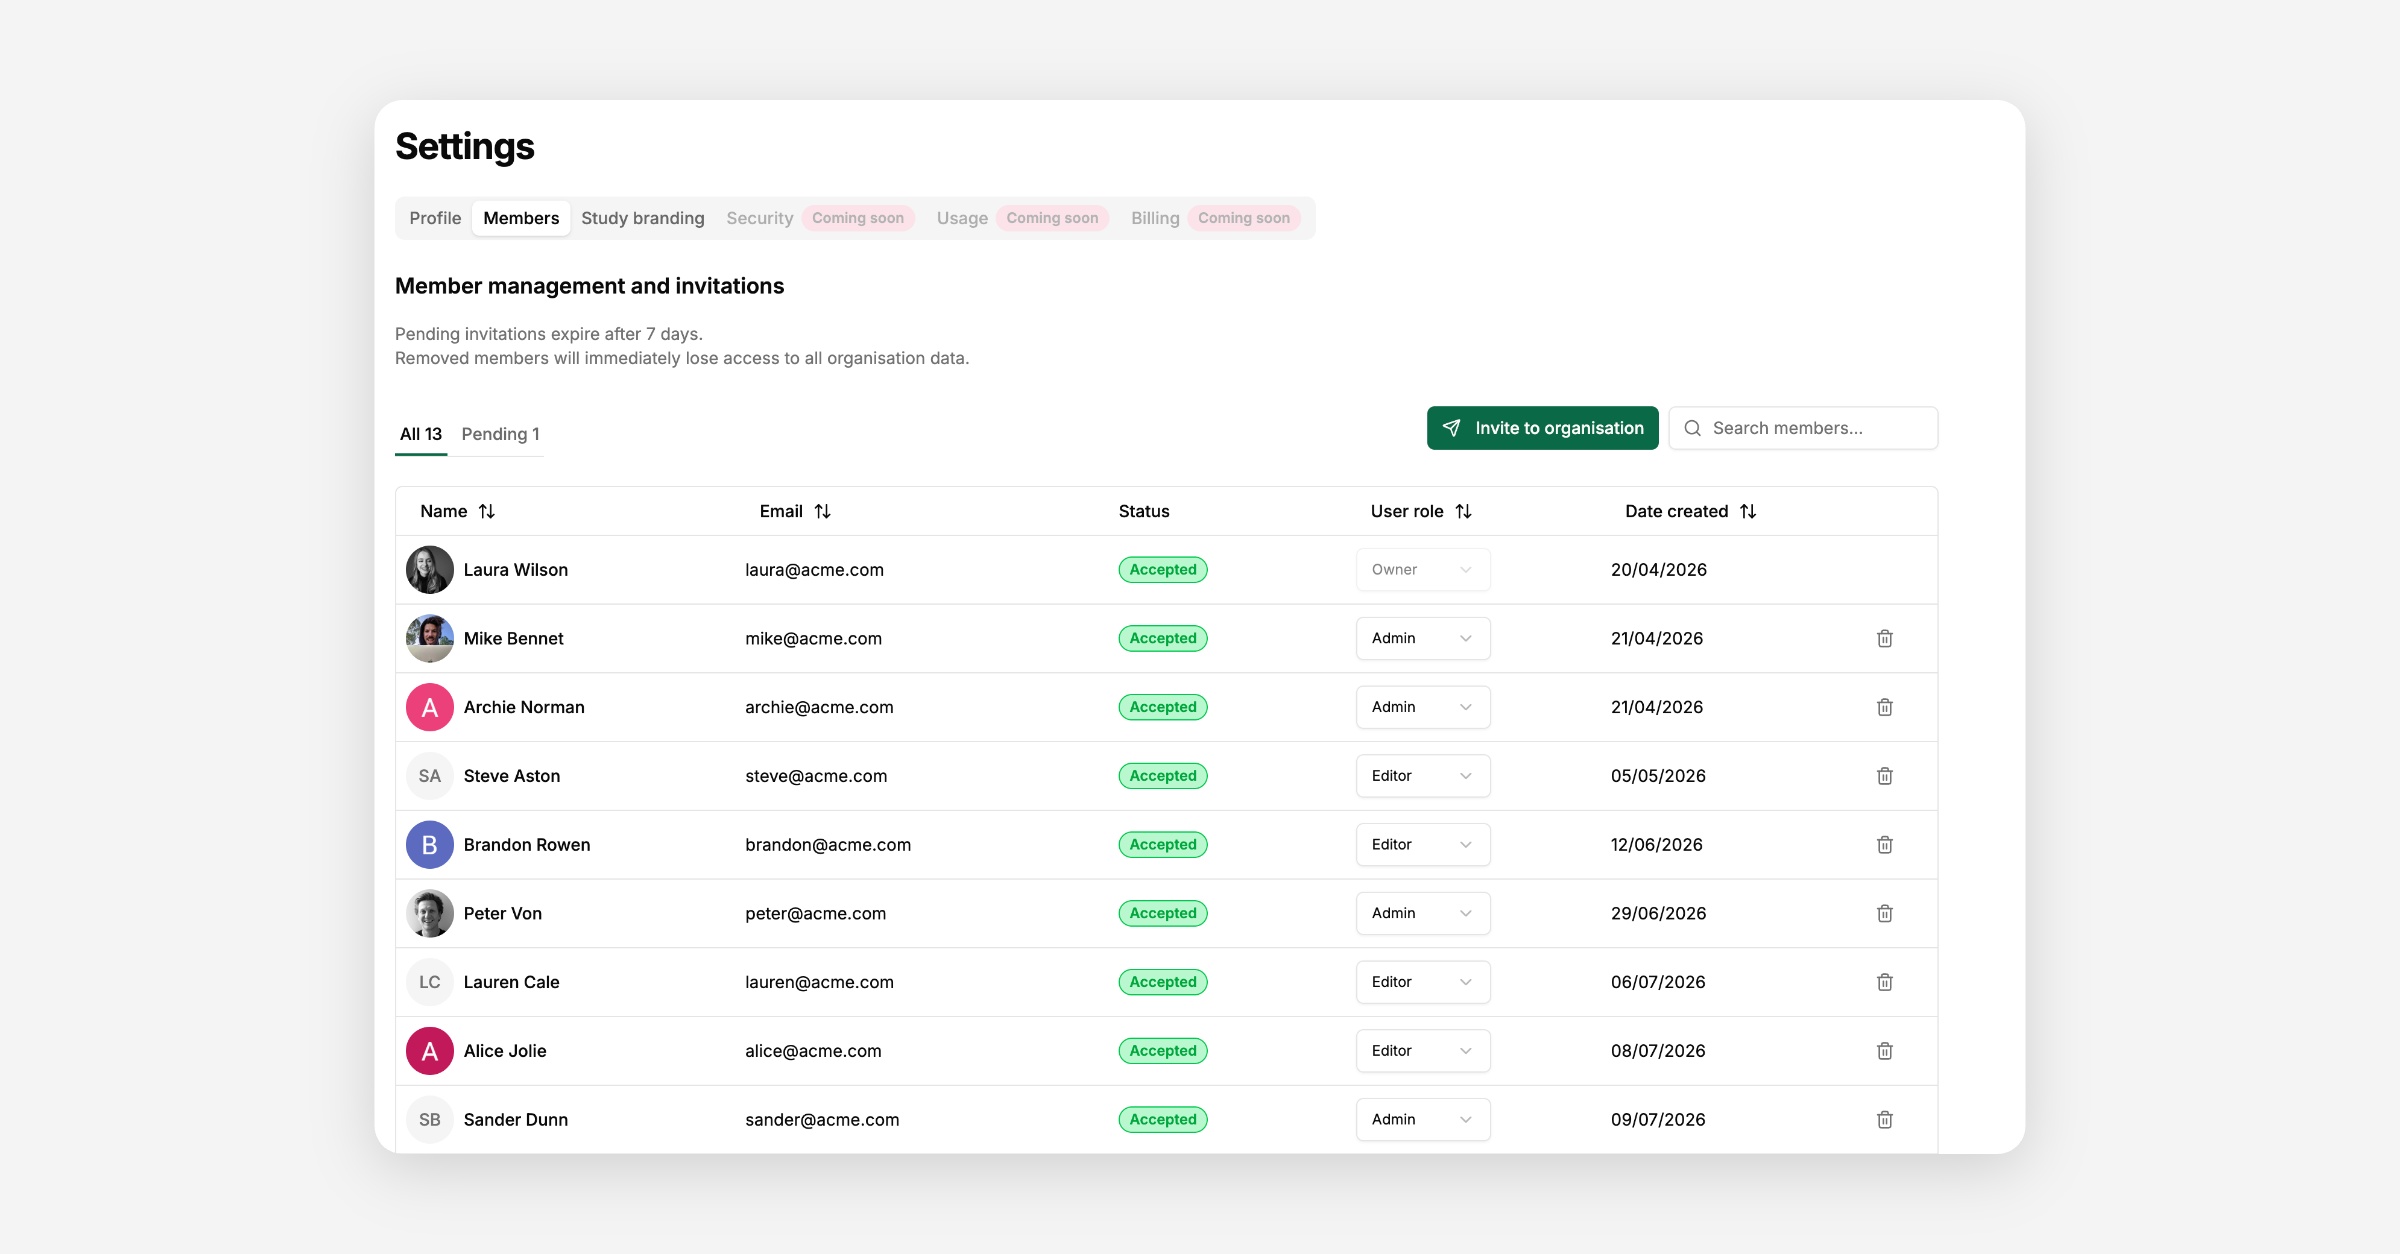Click the date 12/06/2026

[x=1656, y=845]
